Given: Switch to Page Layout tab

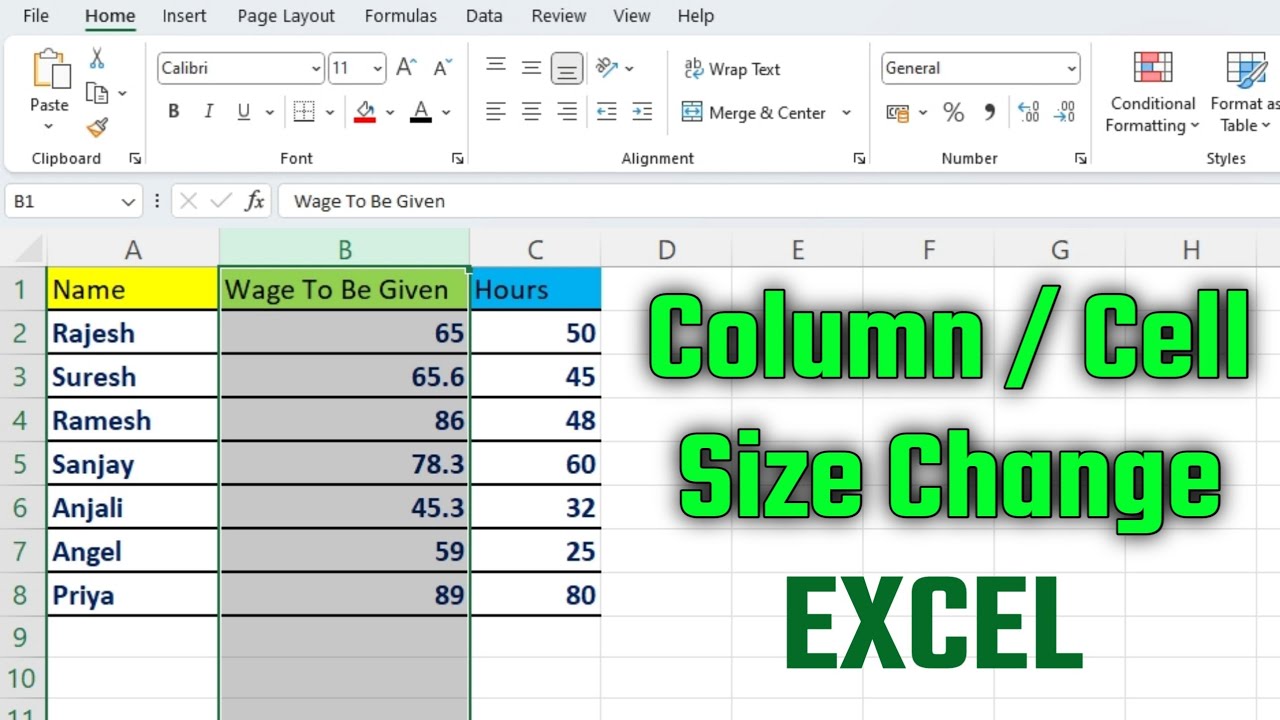Looking at the screenshot, I should (286, 16).
